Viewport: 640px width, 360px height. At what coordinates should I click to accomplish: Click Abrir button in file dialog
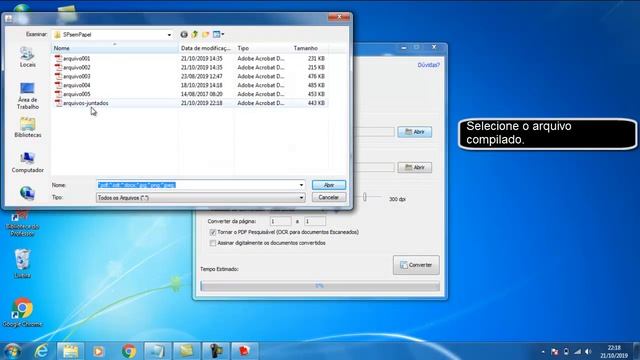click(329, 185)
